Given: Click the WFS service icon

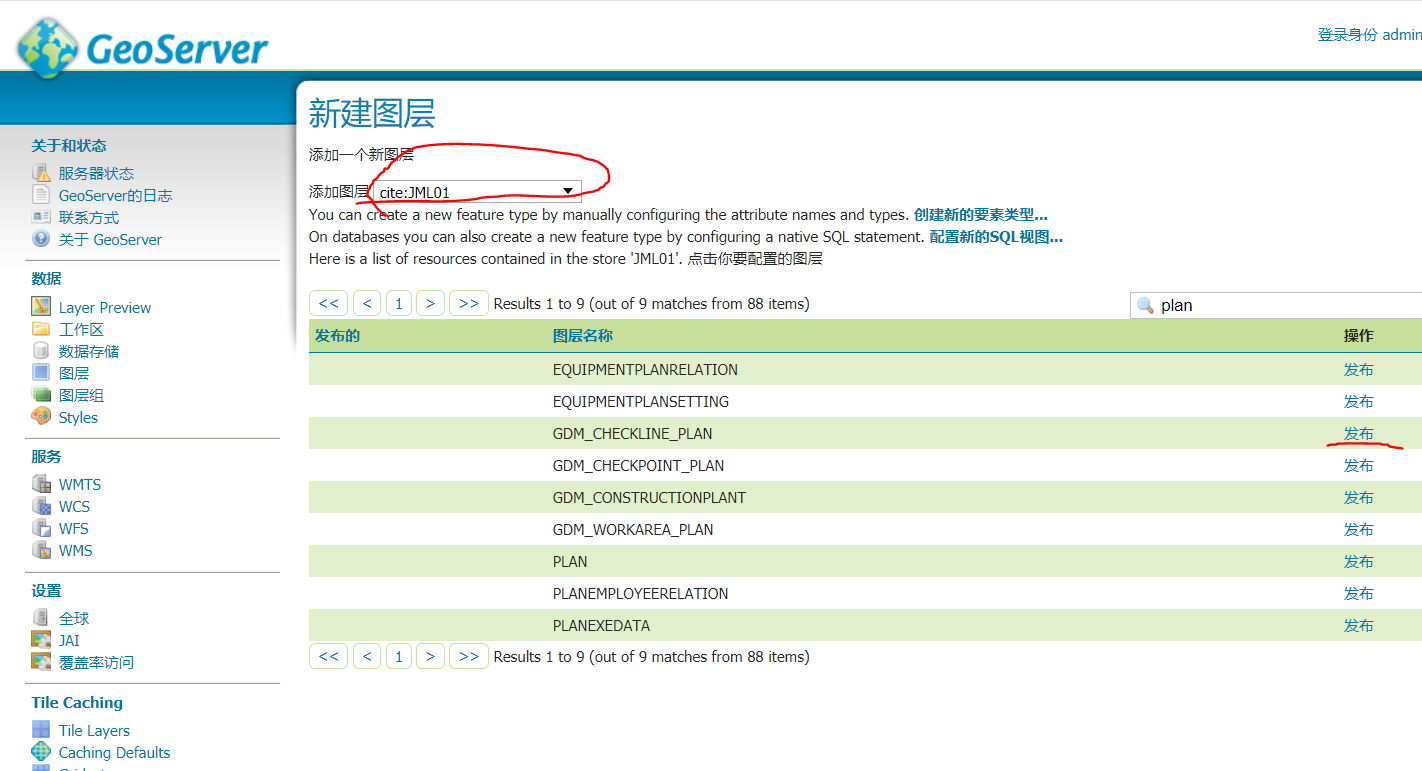Looking at the screenshot, I should pos(41,528).
